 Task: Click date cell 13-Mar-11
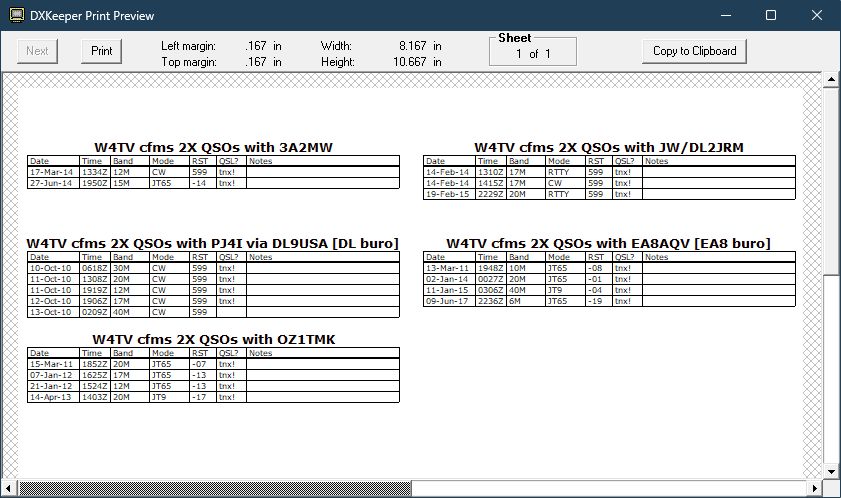point(447,268)
